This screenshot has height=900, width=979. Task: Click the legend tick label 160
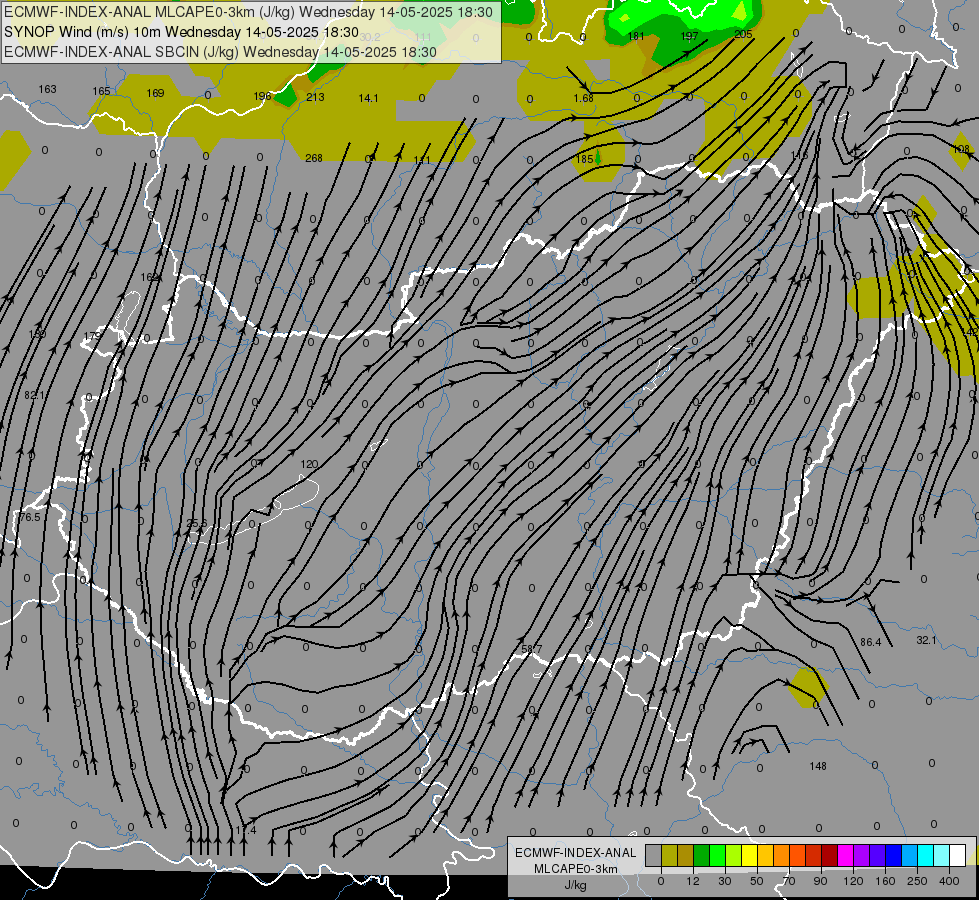885,881
